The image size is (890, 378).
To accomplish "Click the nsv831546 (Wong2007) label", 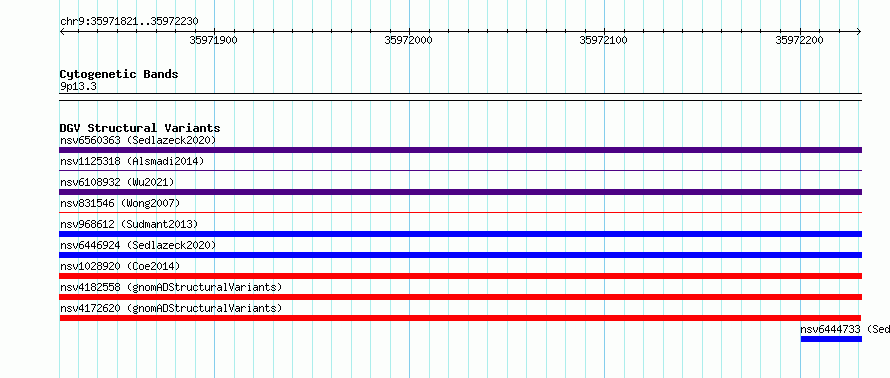I will (x=120, y=203).
